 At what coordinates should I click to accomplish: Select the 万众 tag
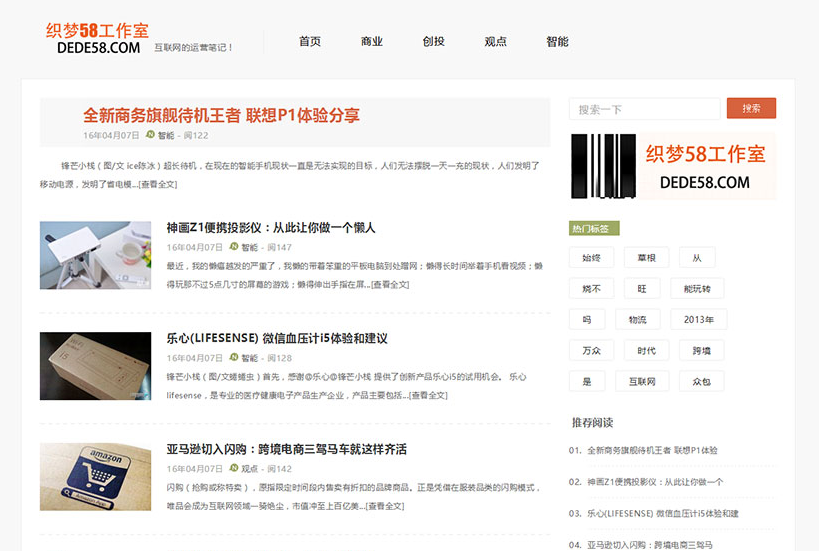[591, 350]
